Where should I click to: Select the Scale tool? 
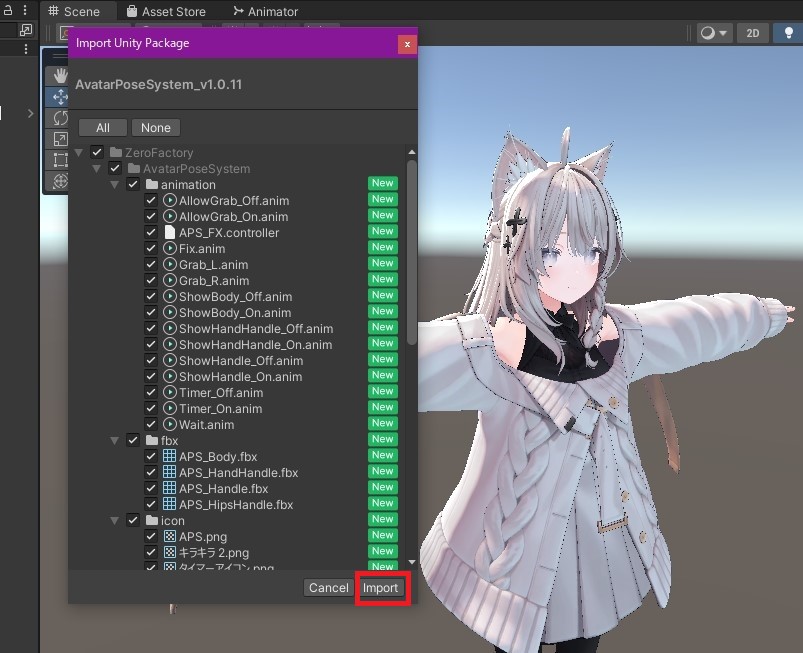coord(60,139)
